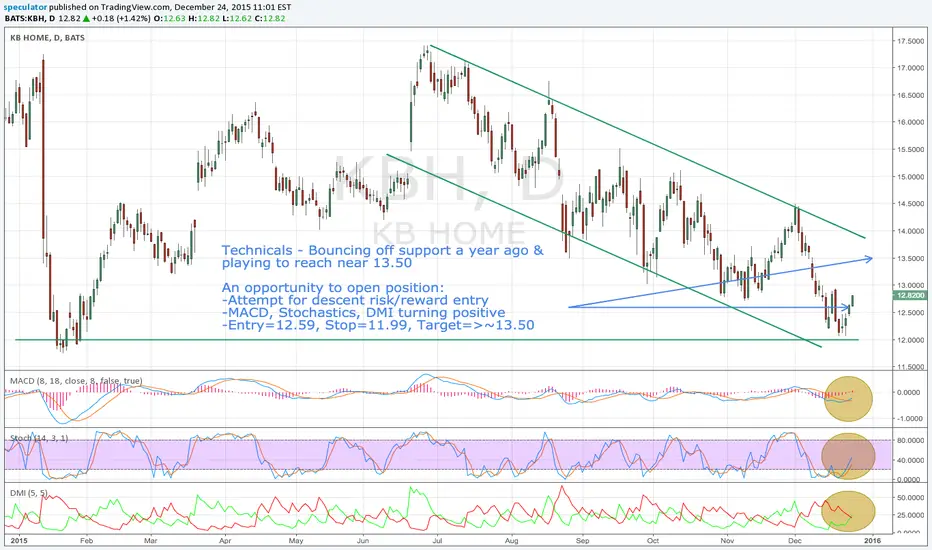Click the 16.5000 price axis label
The height and width of the screenshot is (550, 932).
click(910, 95)
